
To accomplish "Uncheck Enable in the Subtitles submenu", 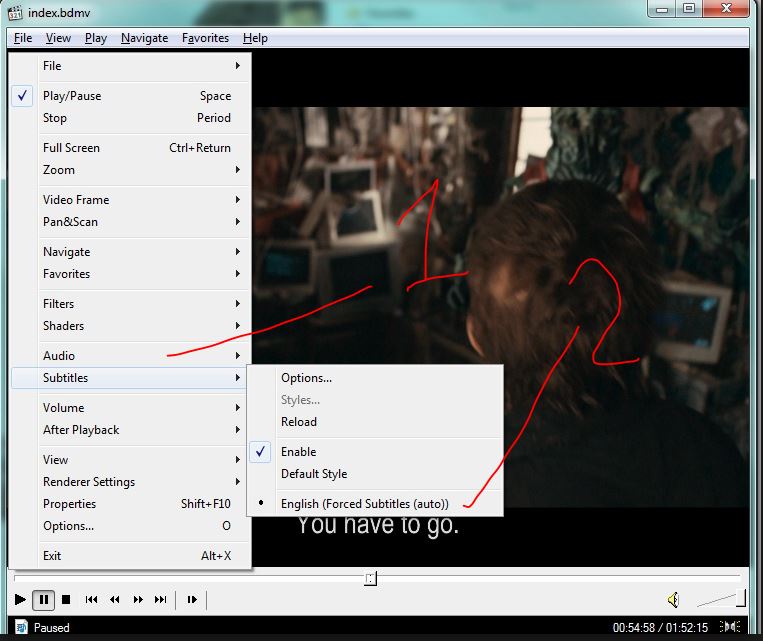I will coord(298,452).
